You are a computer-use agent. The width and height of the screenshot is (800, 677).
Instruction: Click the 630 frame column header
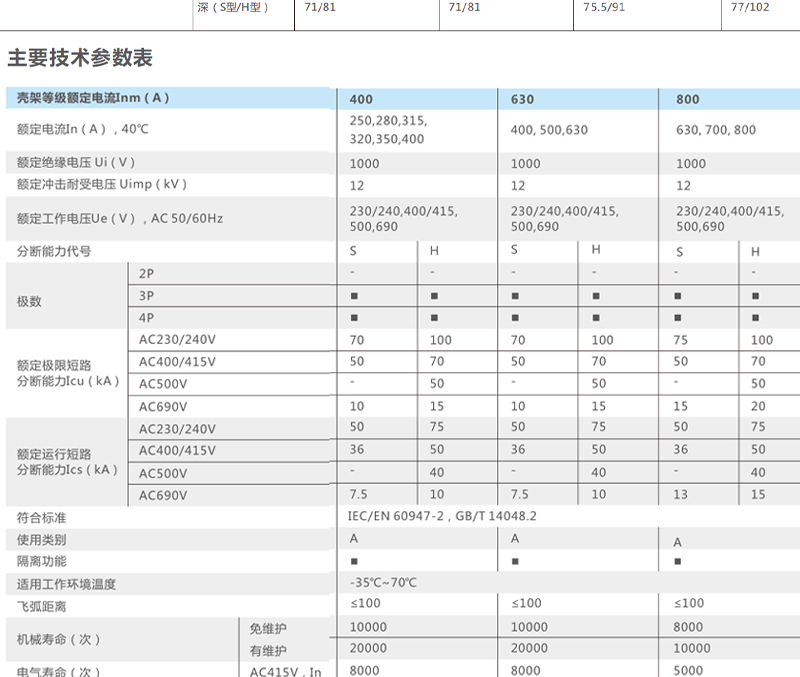coord(522,100)
